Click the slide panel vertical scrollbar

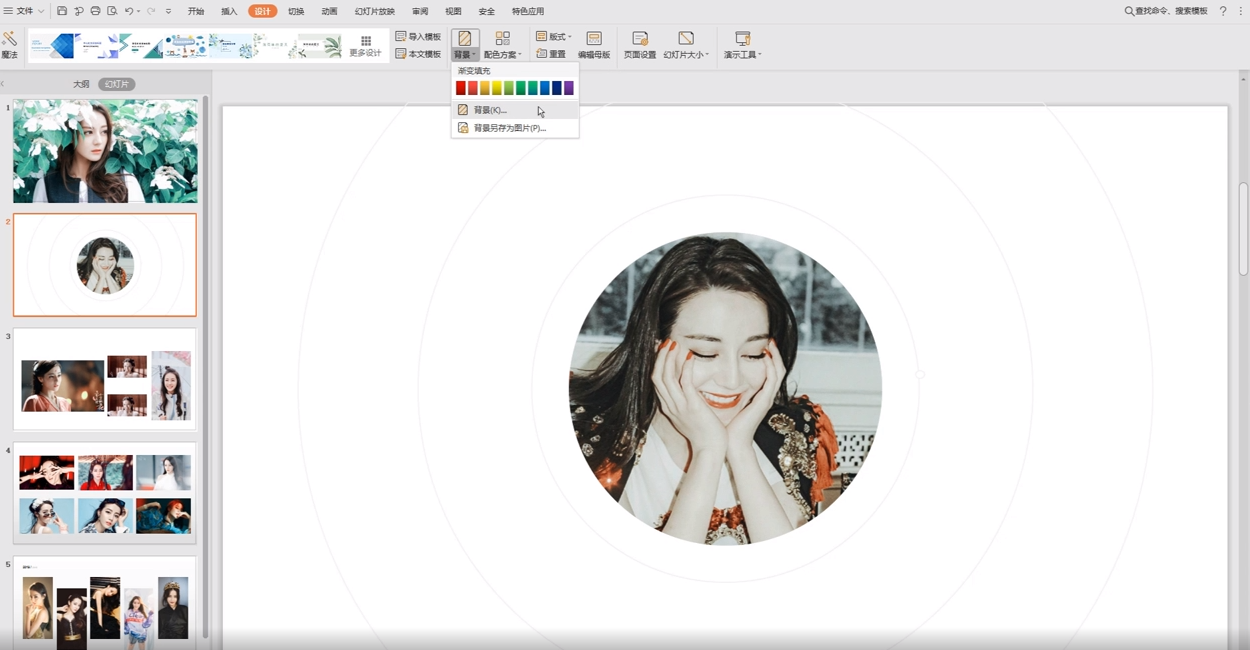(205, 366)
